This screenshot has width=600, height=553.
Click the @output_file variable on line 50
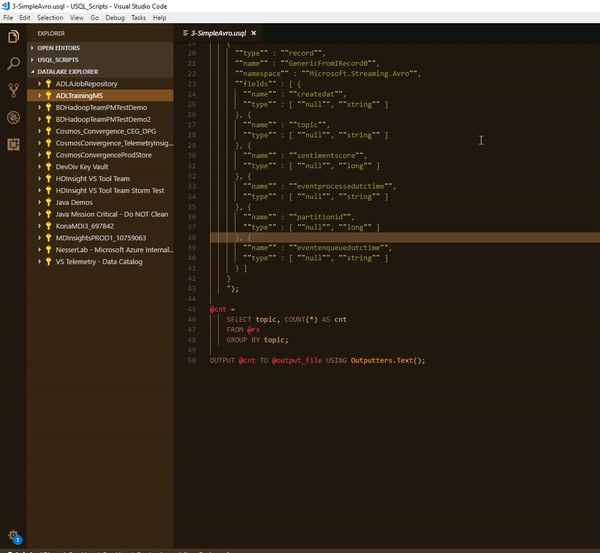tap(297, 361)
